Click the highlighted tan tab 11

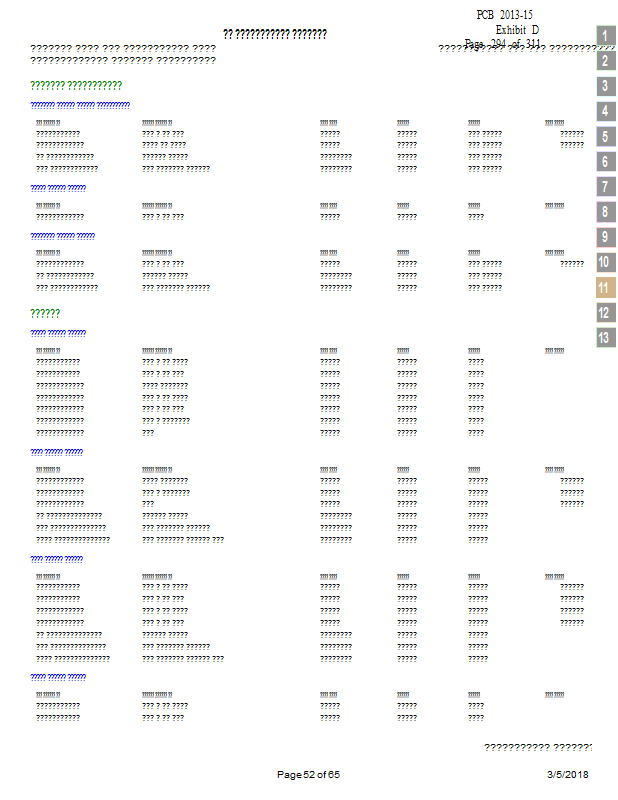pyautogui.click(x=605, y=288)
